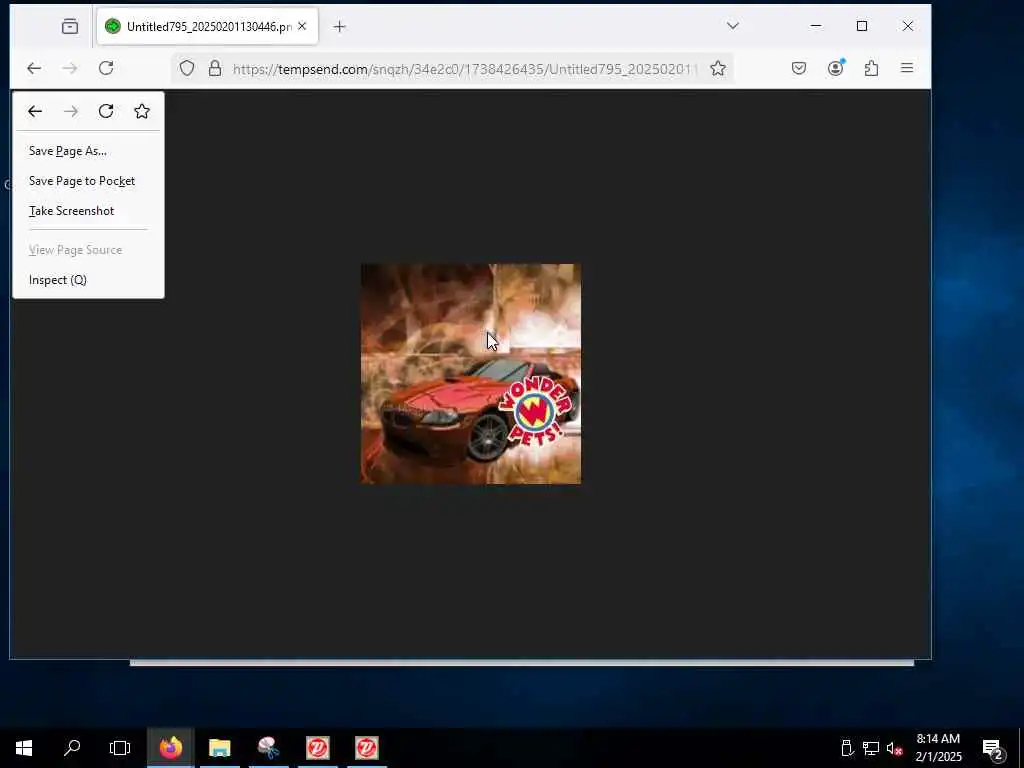
Task: Click the Wonder Pets car image
Action: tap(471, 374)
